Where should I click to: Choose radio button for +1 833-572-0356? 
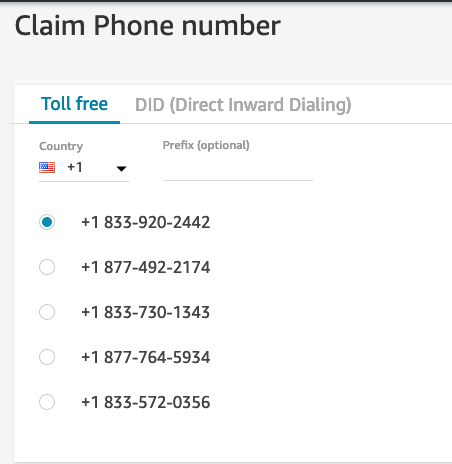click(47, 402)
